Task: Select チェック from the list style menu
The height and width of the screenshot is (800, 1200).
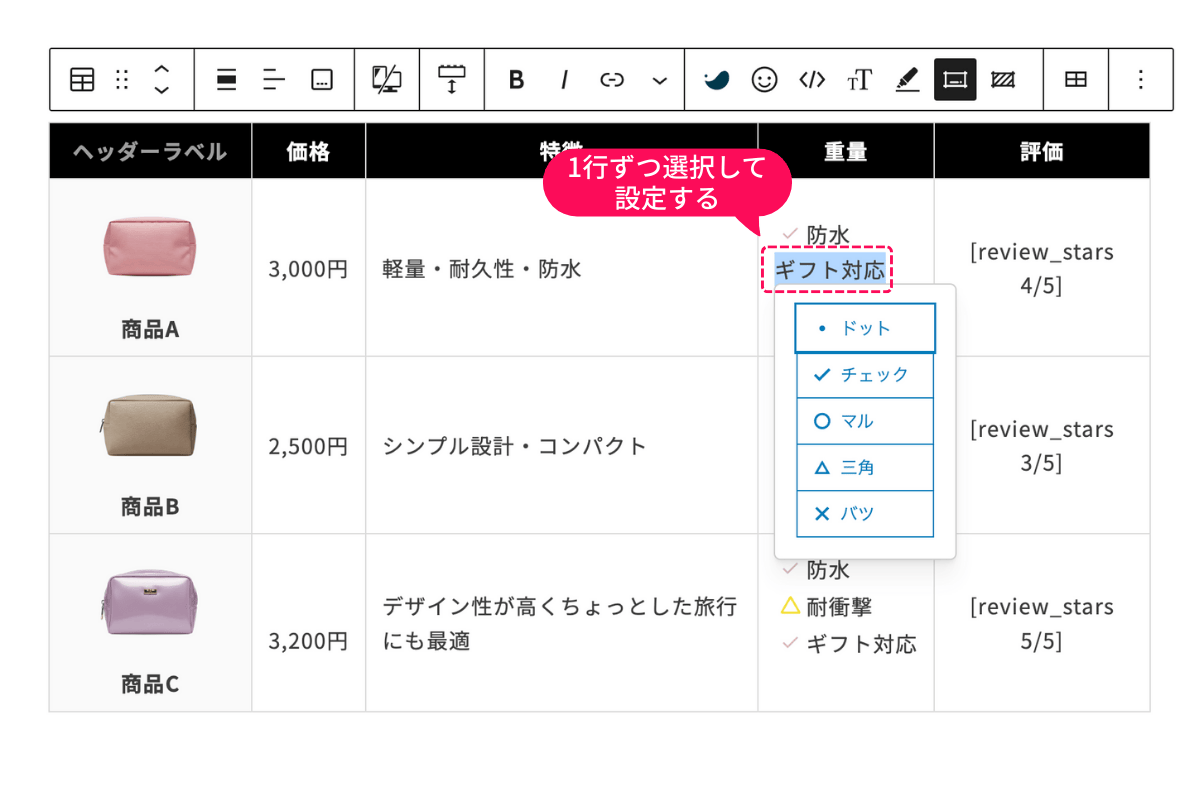Action: [864, 374]
